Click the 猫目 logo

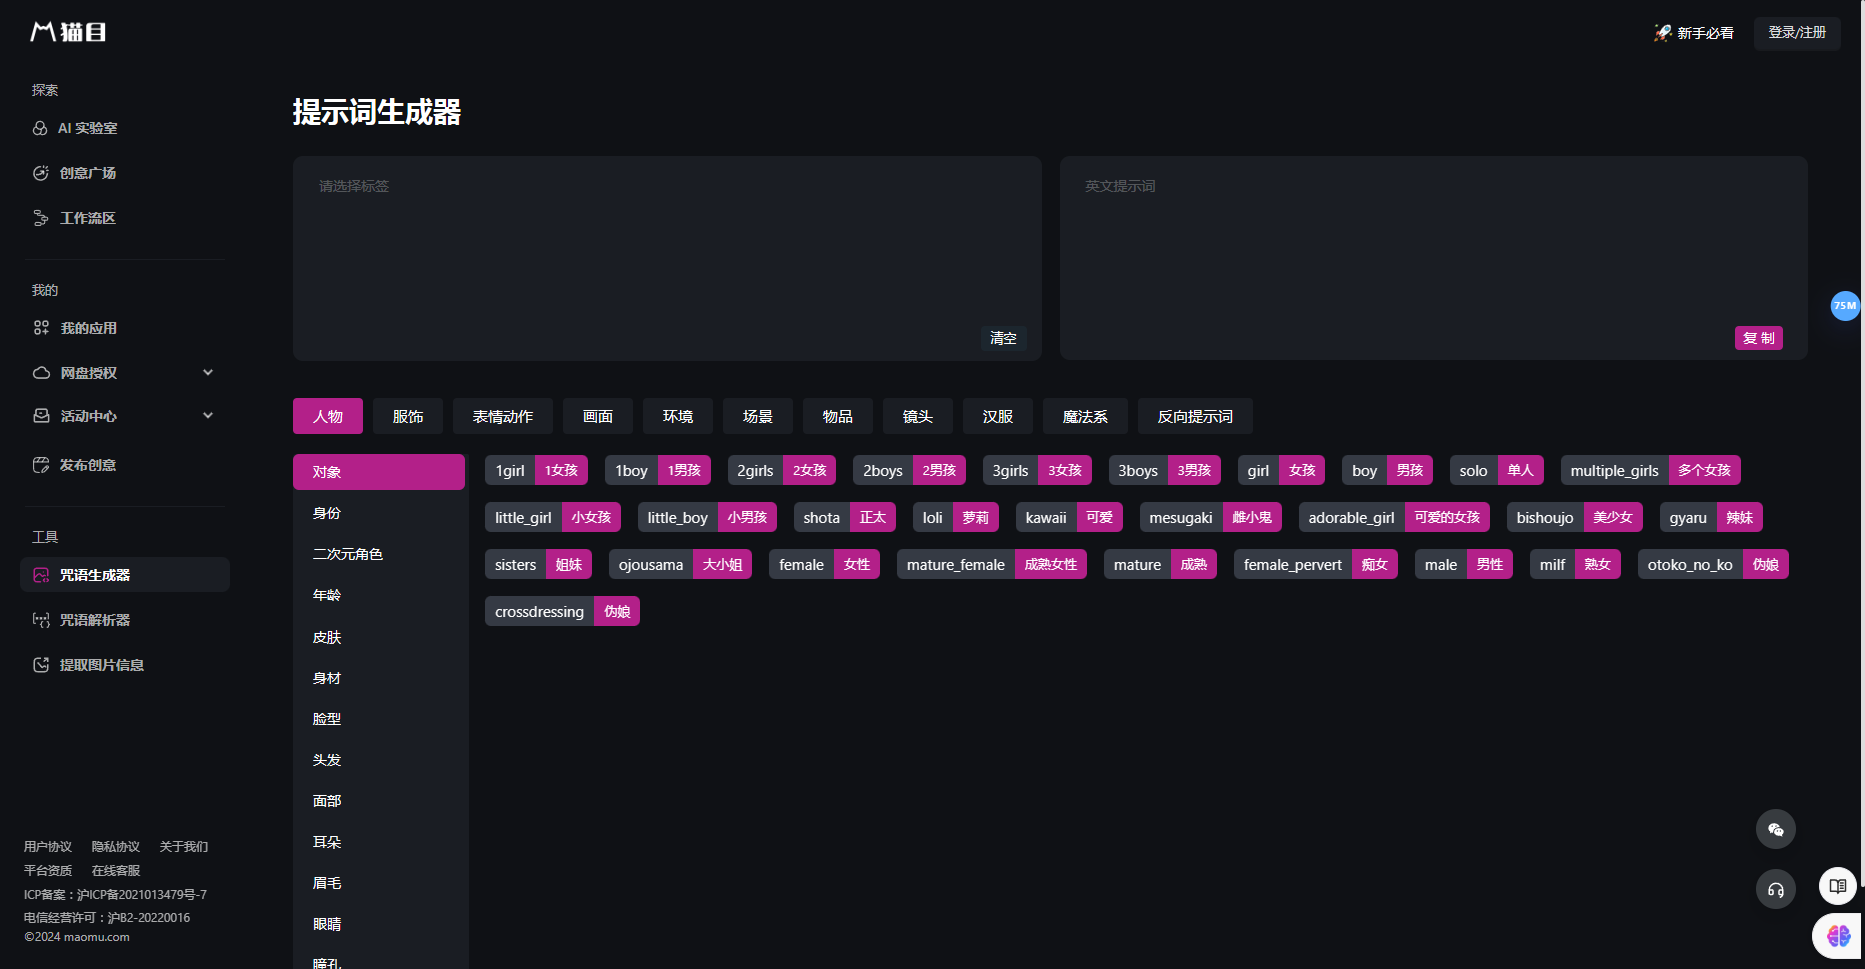pos(68,32)
